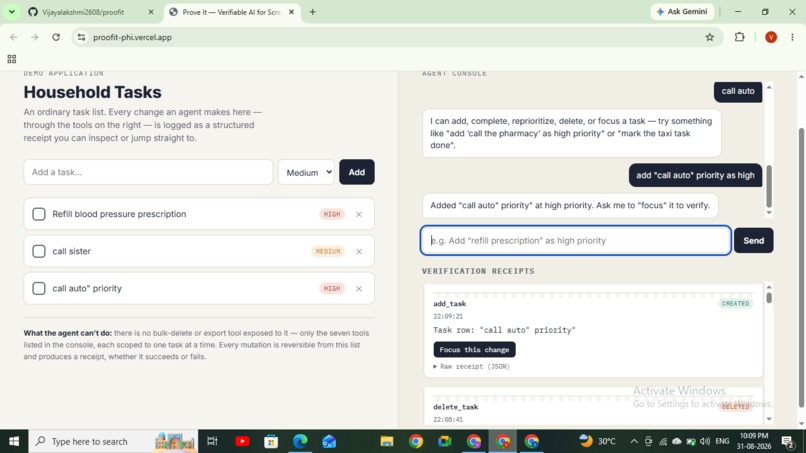
Task: Open the Medium priority dropdown
Action: (x=306, y=172)
